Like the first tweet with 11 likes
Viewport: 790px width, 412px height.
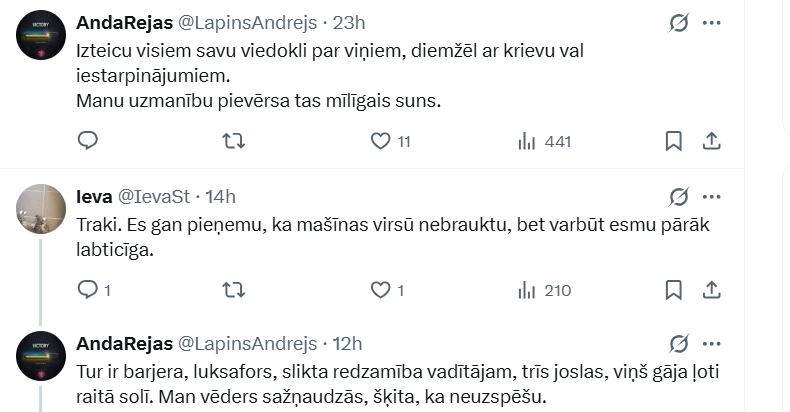click(380, 141)
